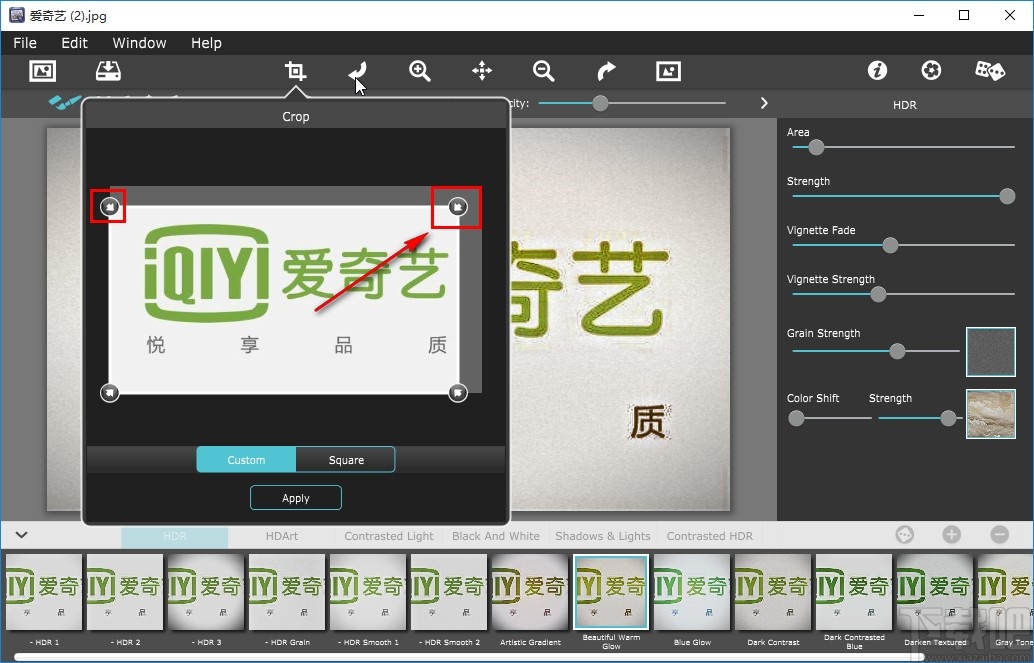Switch to the HDArt preset tab
1034x663 pixels.
tap(282, 536)
